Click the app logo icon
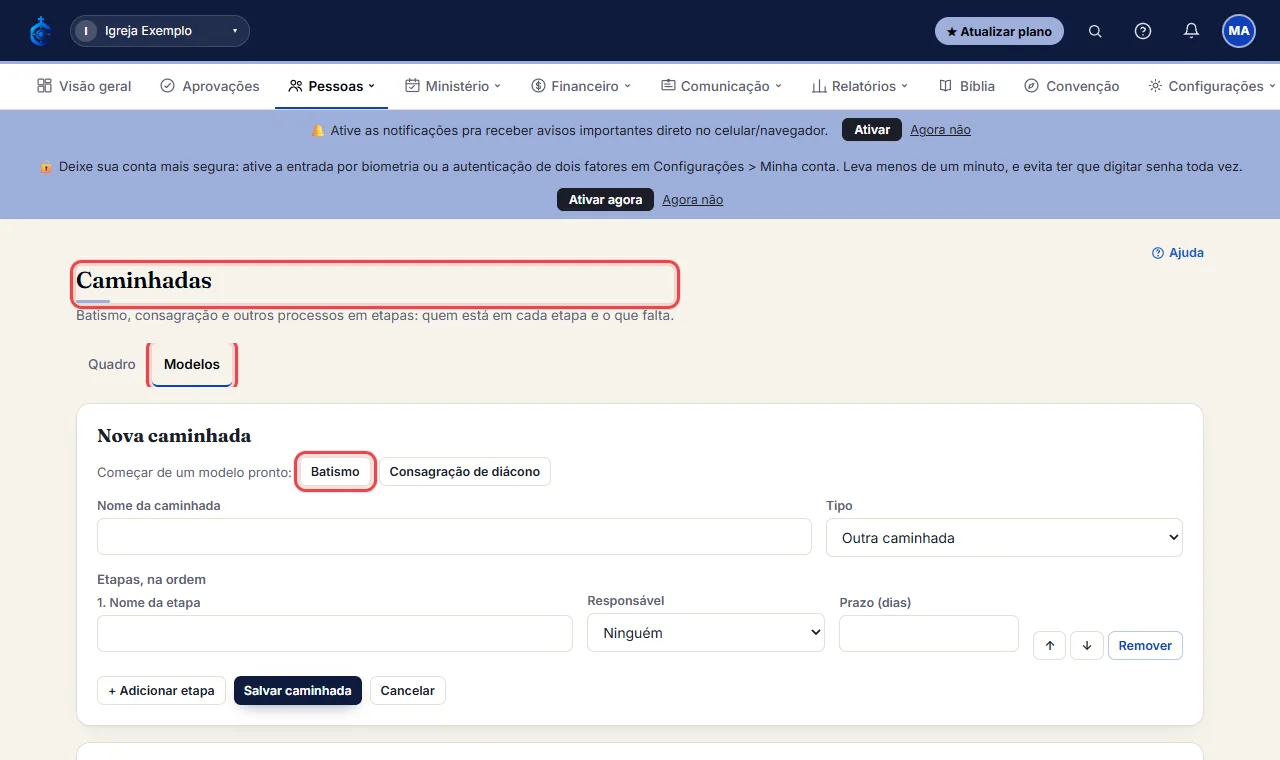Viewport: 1280px width, 760px height. (40, 31)
